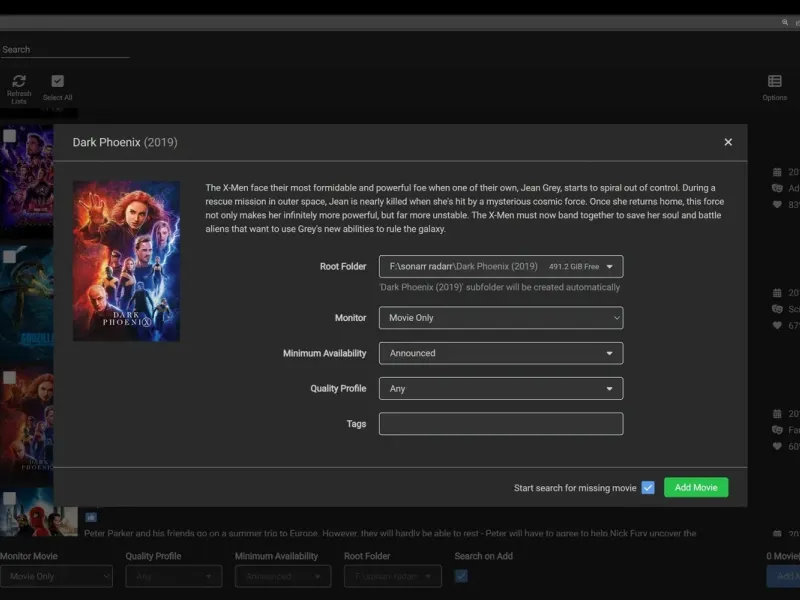Open the Options table icon
The image size is (800, 600).
pyautogui.click(x=774, y=81)
